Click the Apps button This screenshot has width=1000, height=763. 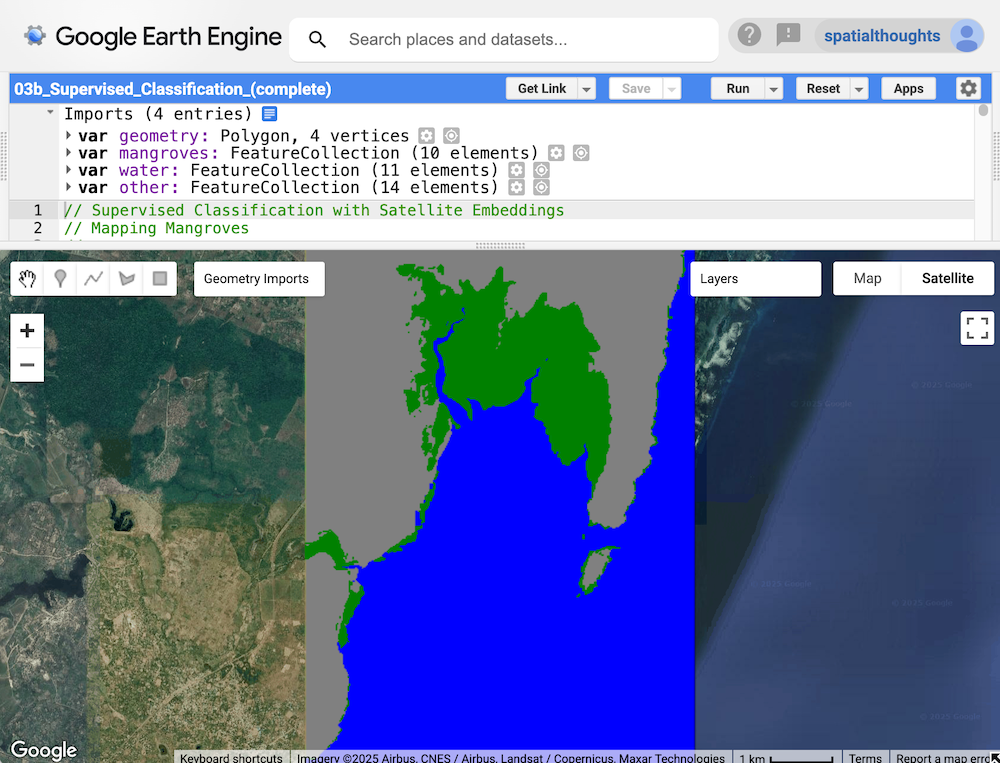[908, 89]
